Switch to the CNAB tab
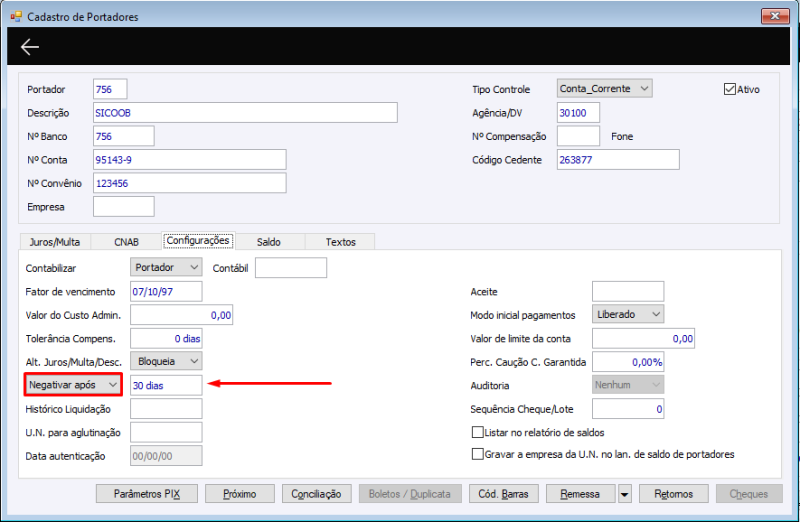The height and width of the screenshot is (522, 800). 126,242
